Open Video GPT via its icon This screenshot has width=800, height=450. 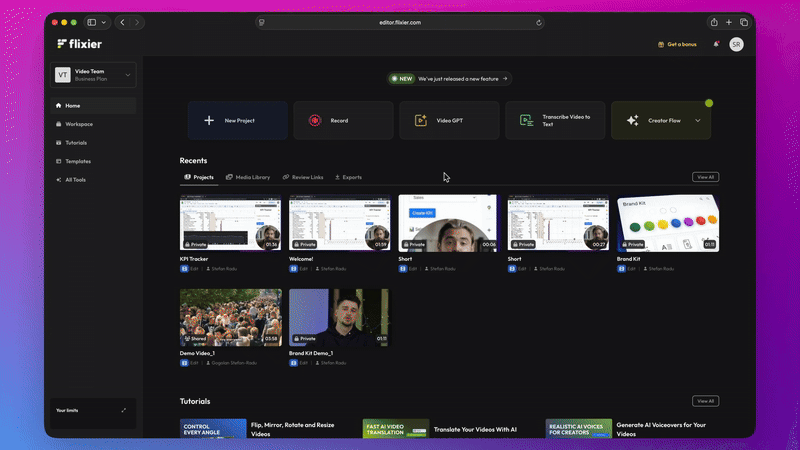[x=420, y=120]
